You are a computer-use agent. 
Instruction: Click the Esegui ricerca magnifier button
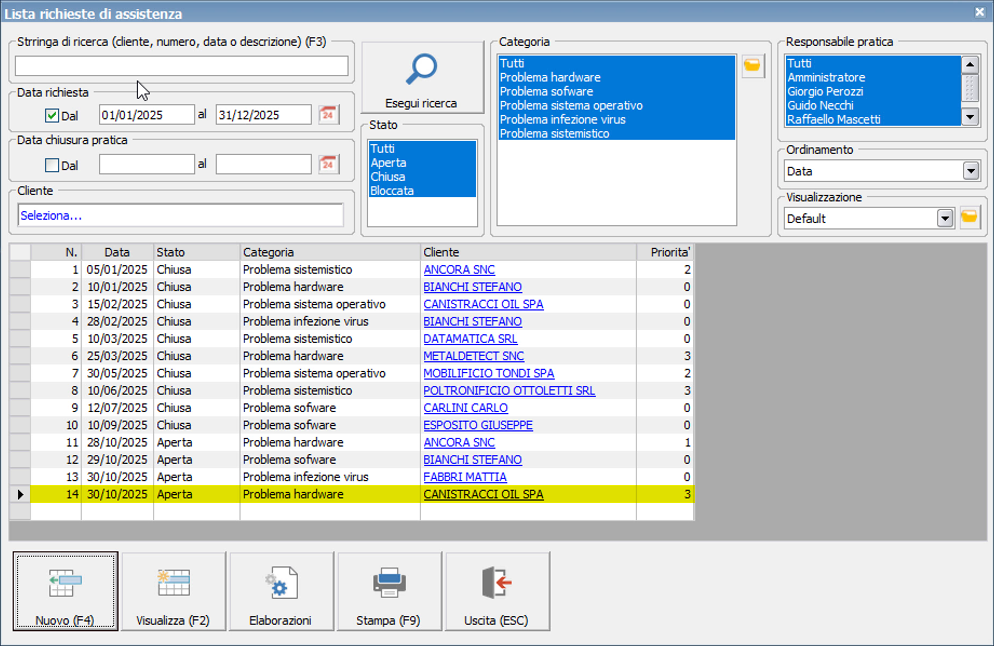click(x=421, y=79)
